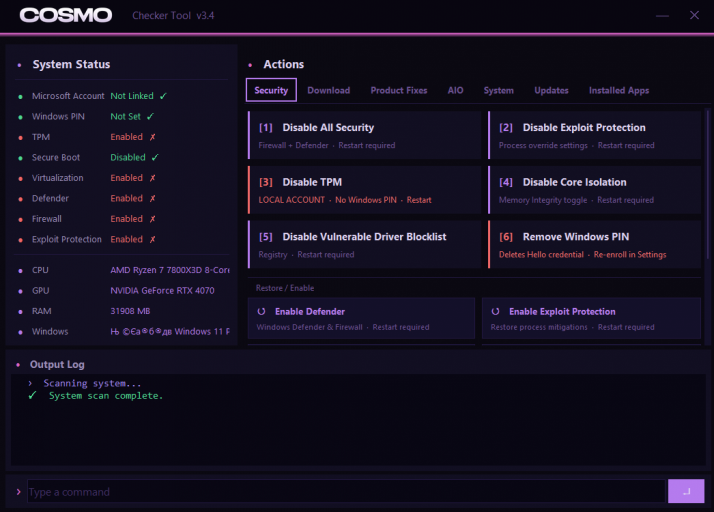Click the submit command arrow button
The image size is (714, 512).
pyautogui.click(x=686, y=491)
